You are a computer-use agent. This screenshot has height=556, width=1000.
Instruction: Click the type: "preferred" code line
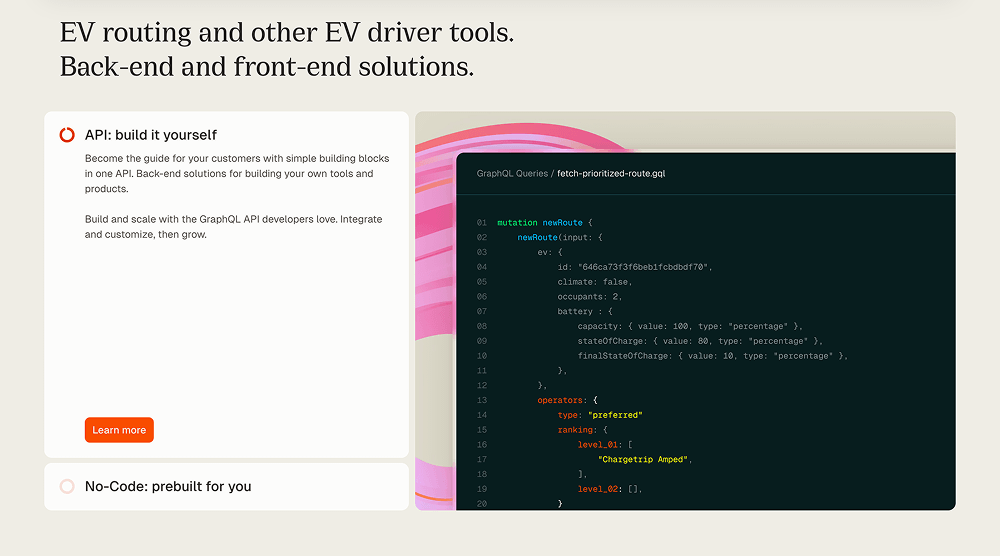tap(599, 415)
